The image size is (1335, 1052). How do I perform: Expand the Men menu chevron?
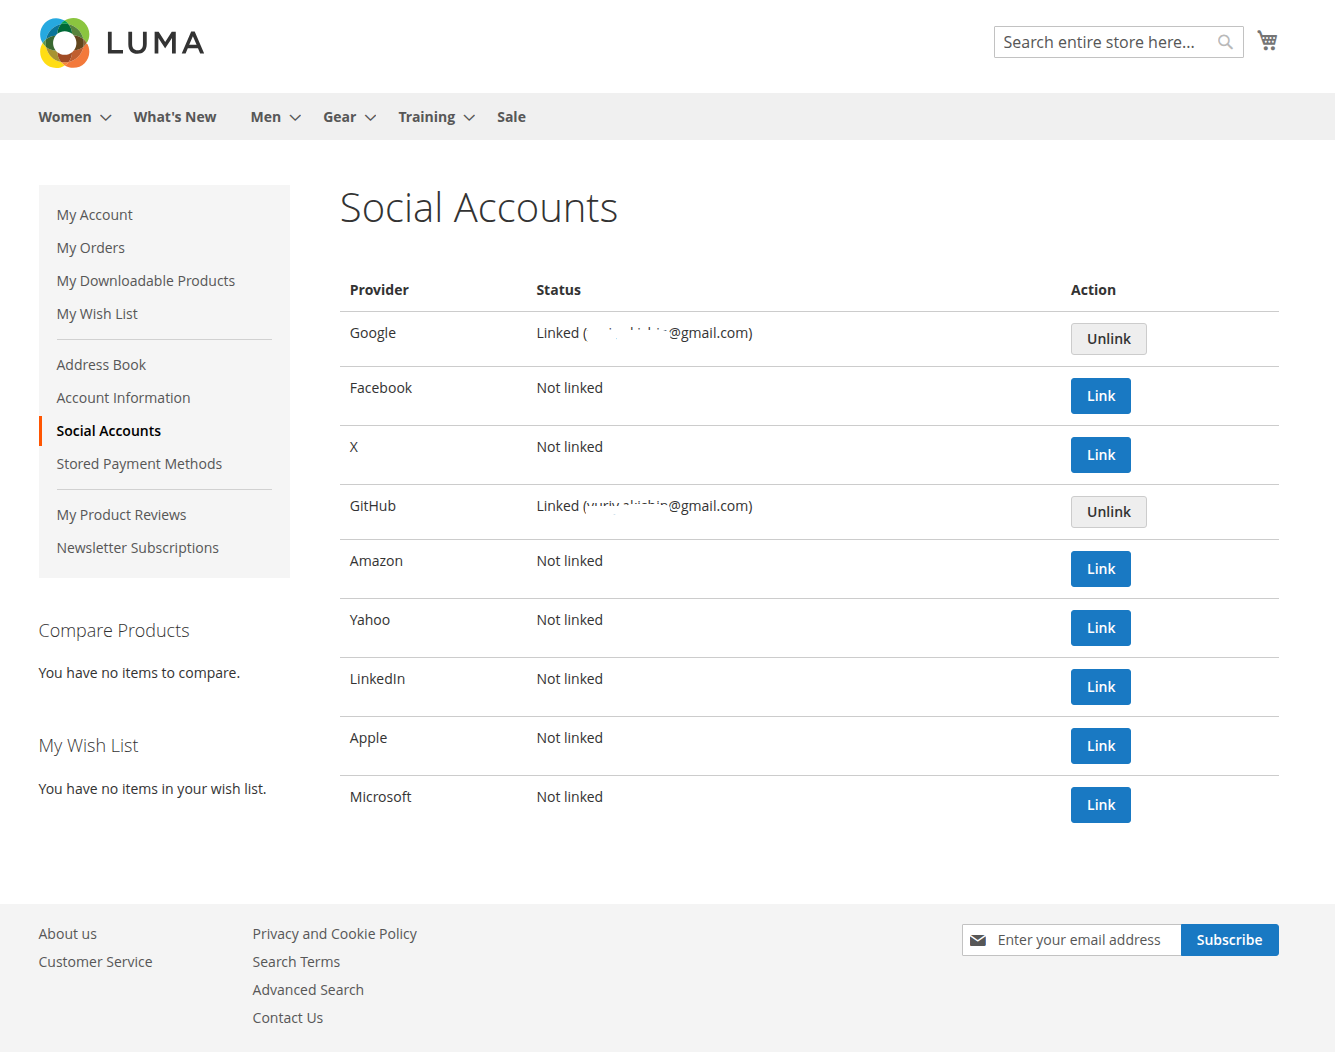pos(295,117)
